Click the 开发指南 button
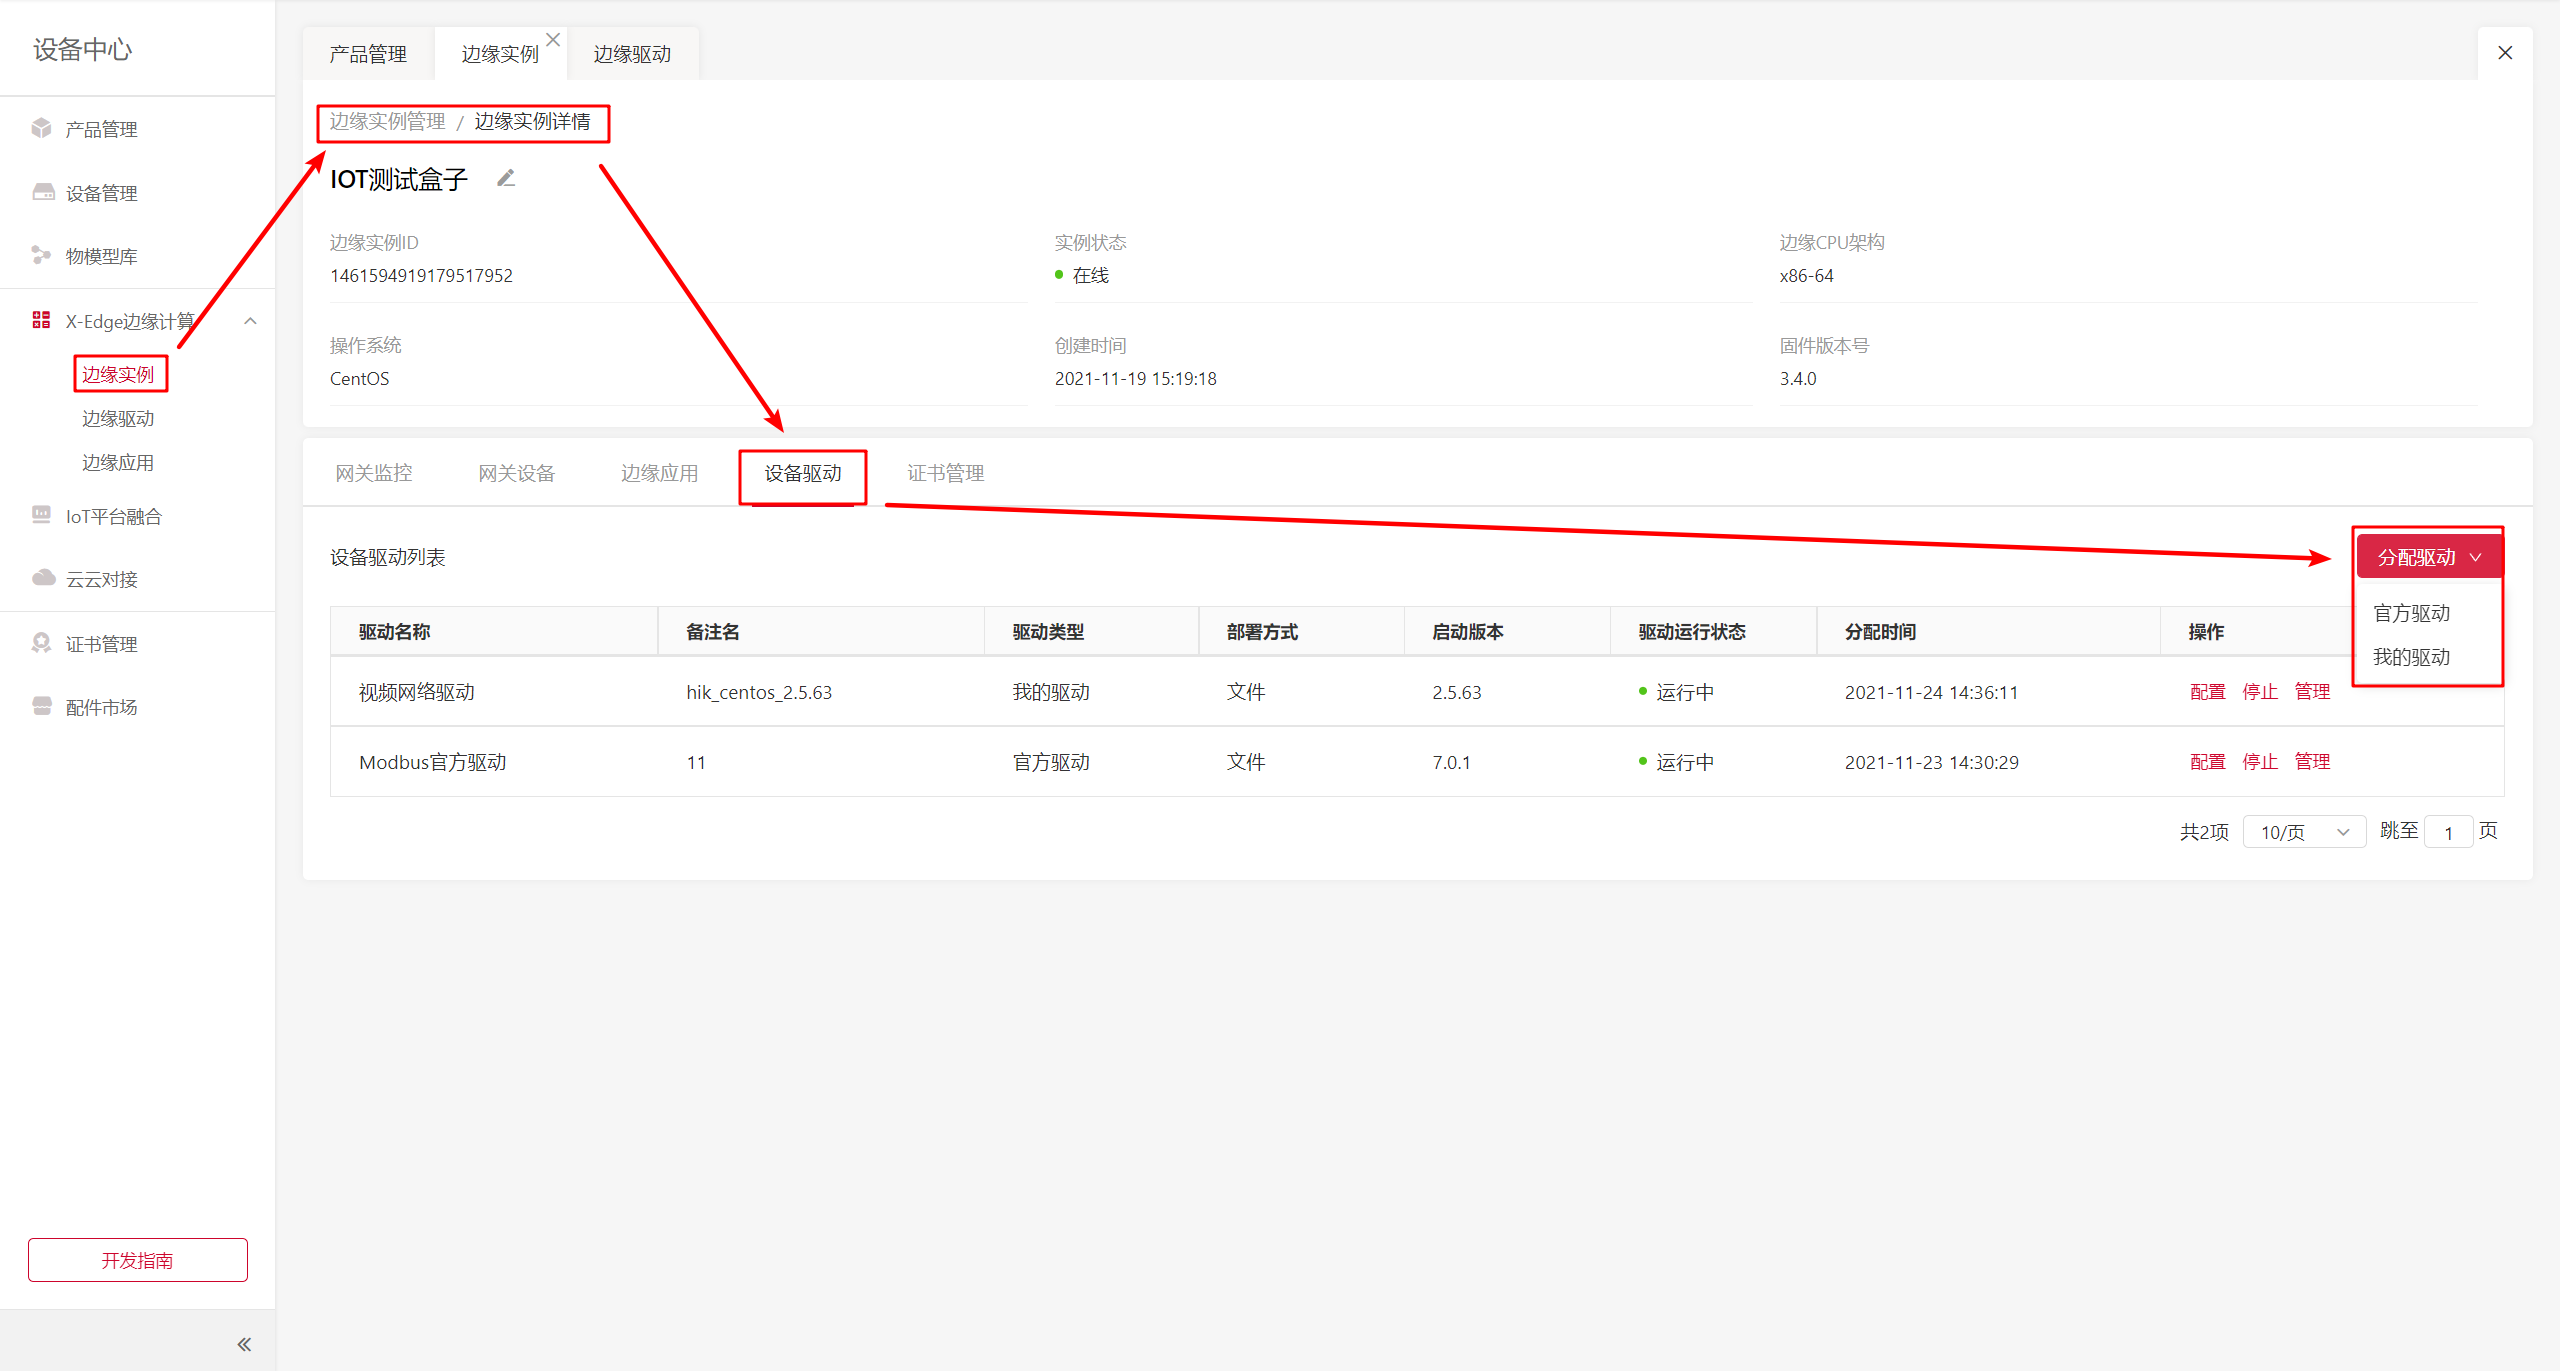The height and width of the screenshot is (1371, 2560). tap(138, 1260)
